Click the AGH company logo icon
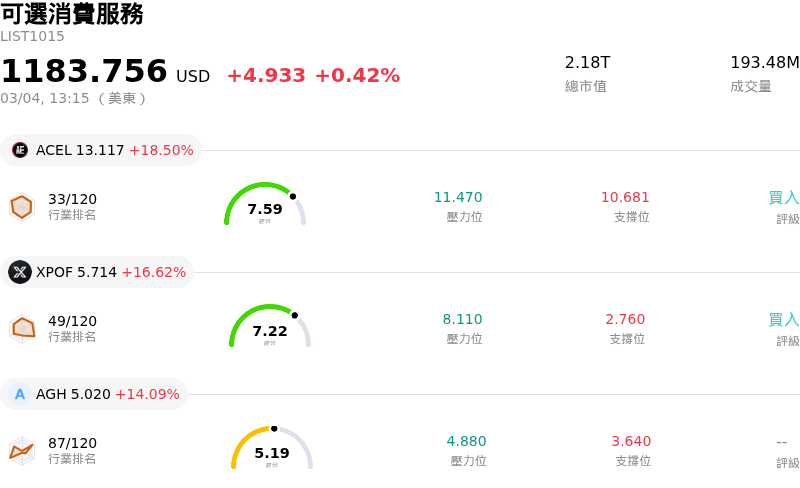The width and height of the screenshot is (800, 488). click(x=20, y=394)
